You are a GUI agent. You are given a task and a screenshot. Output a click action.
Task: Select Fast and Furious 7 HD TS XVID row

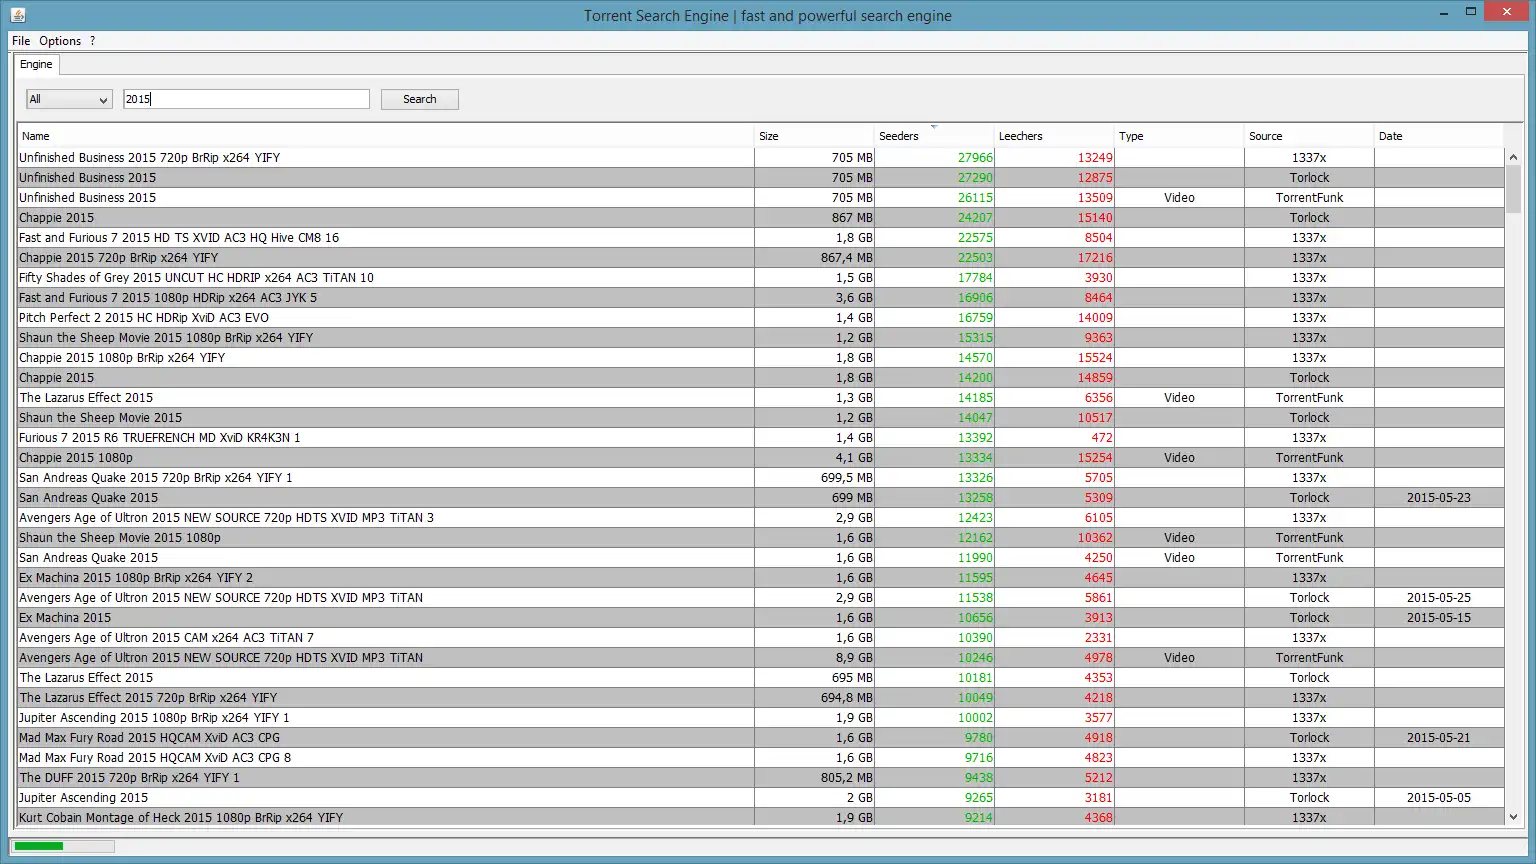(761, 237)
